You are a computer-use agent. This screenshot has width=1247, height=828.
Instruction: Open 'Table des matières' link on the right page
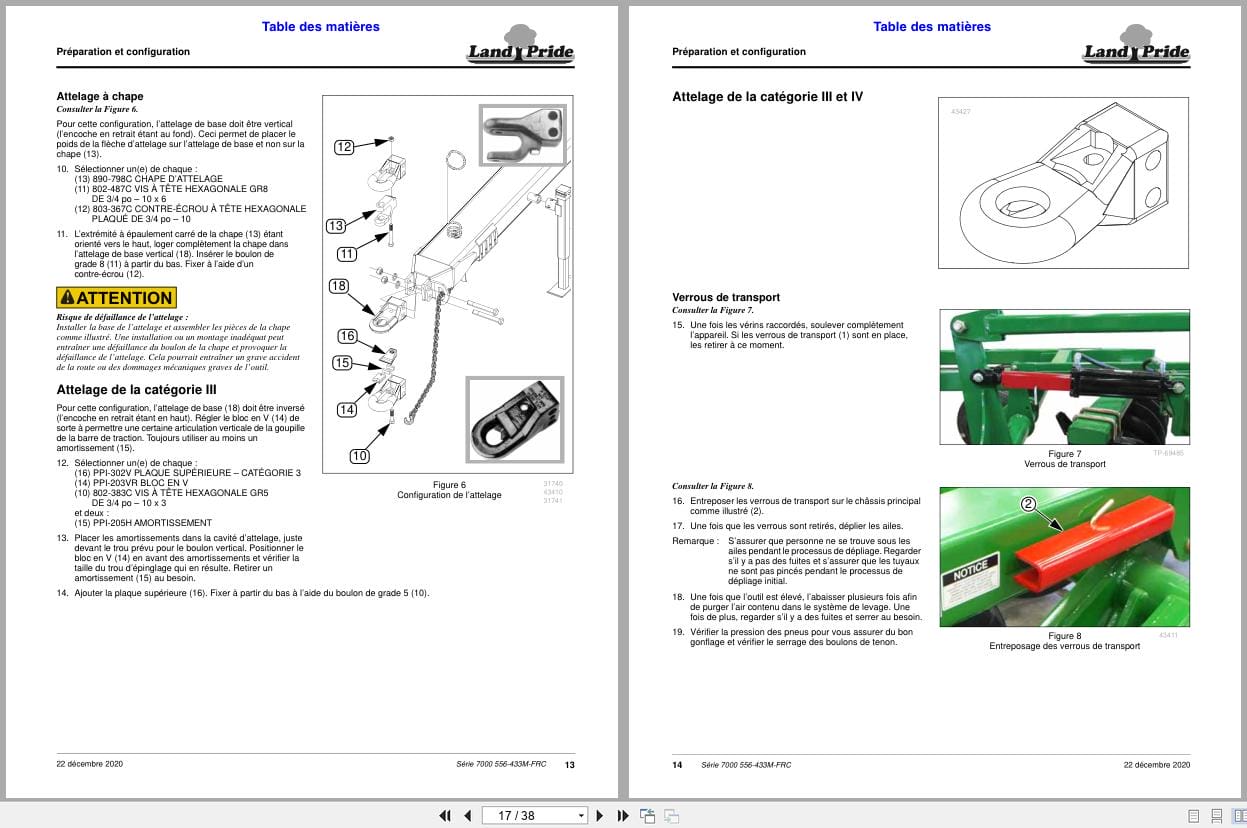click(x=932, y=27)
